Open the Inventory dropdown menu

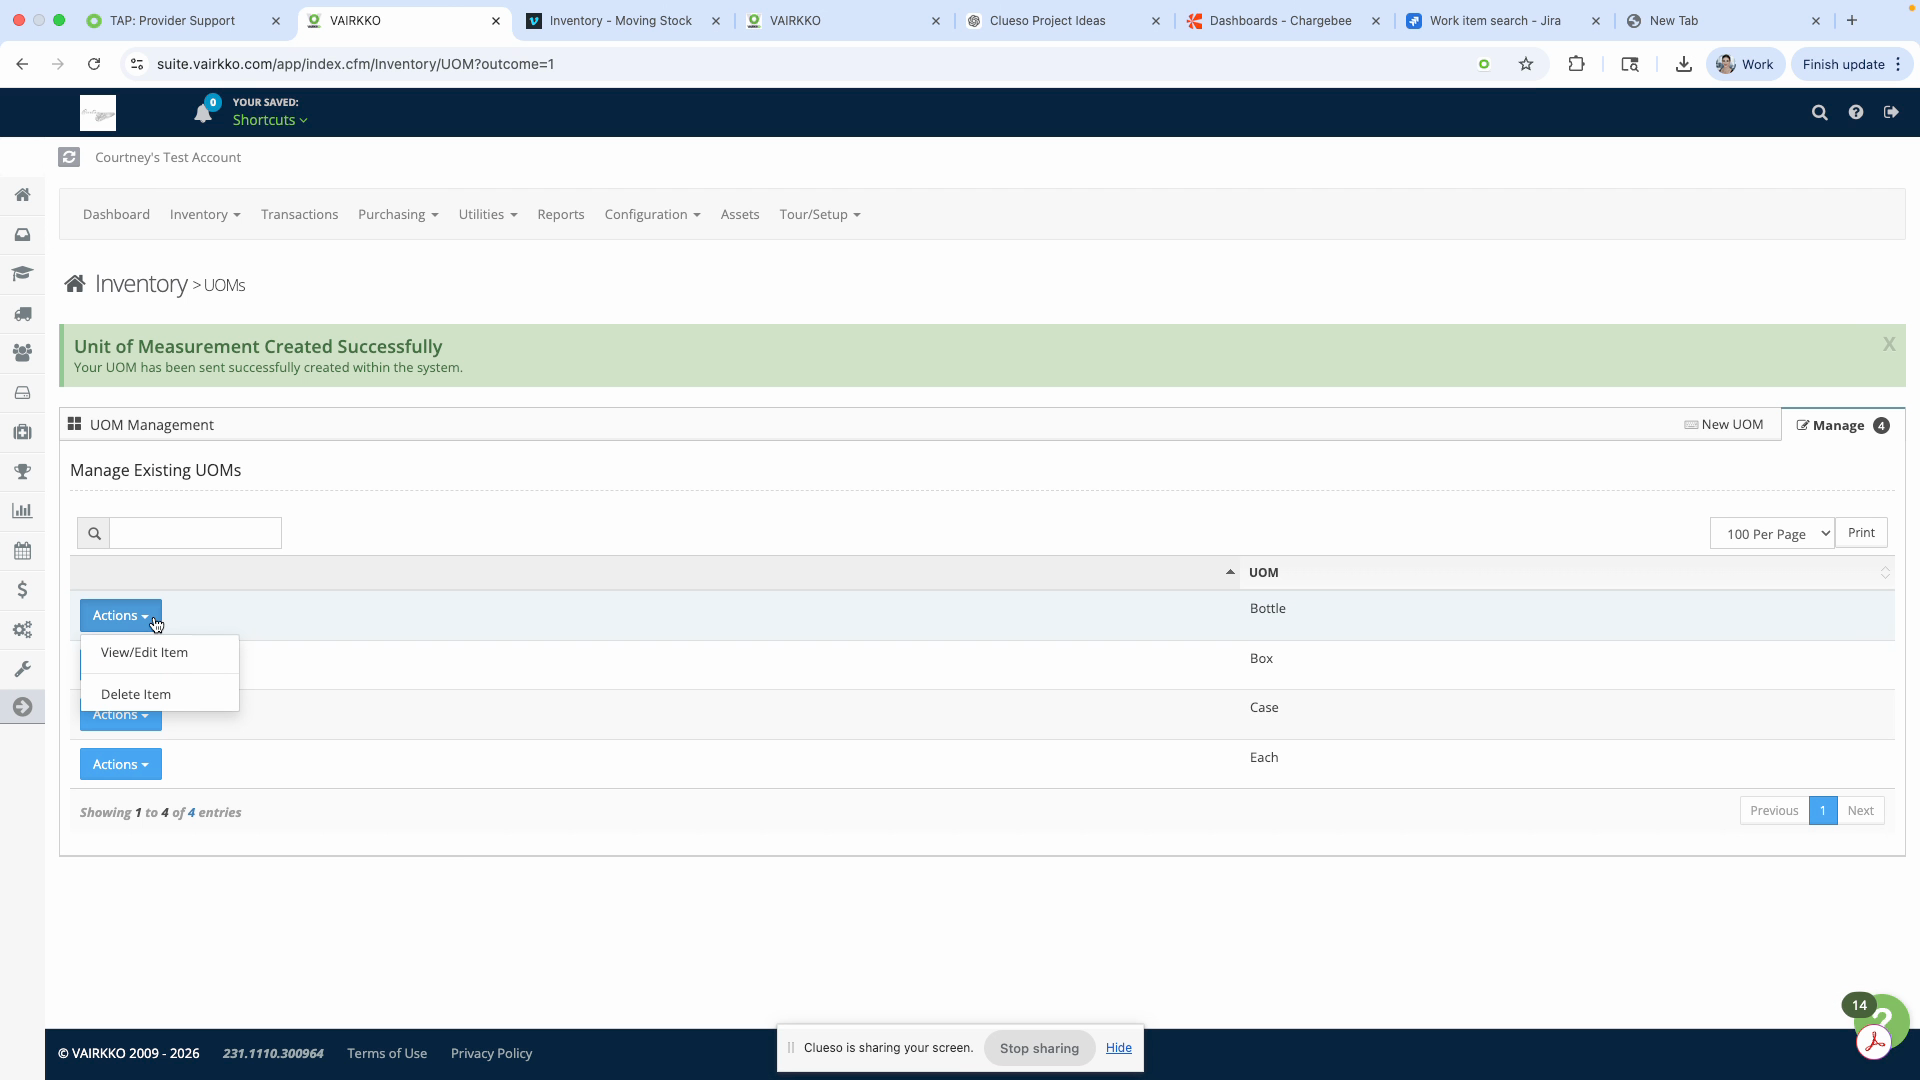[x=205, y=214]
